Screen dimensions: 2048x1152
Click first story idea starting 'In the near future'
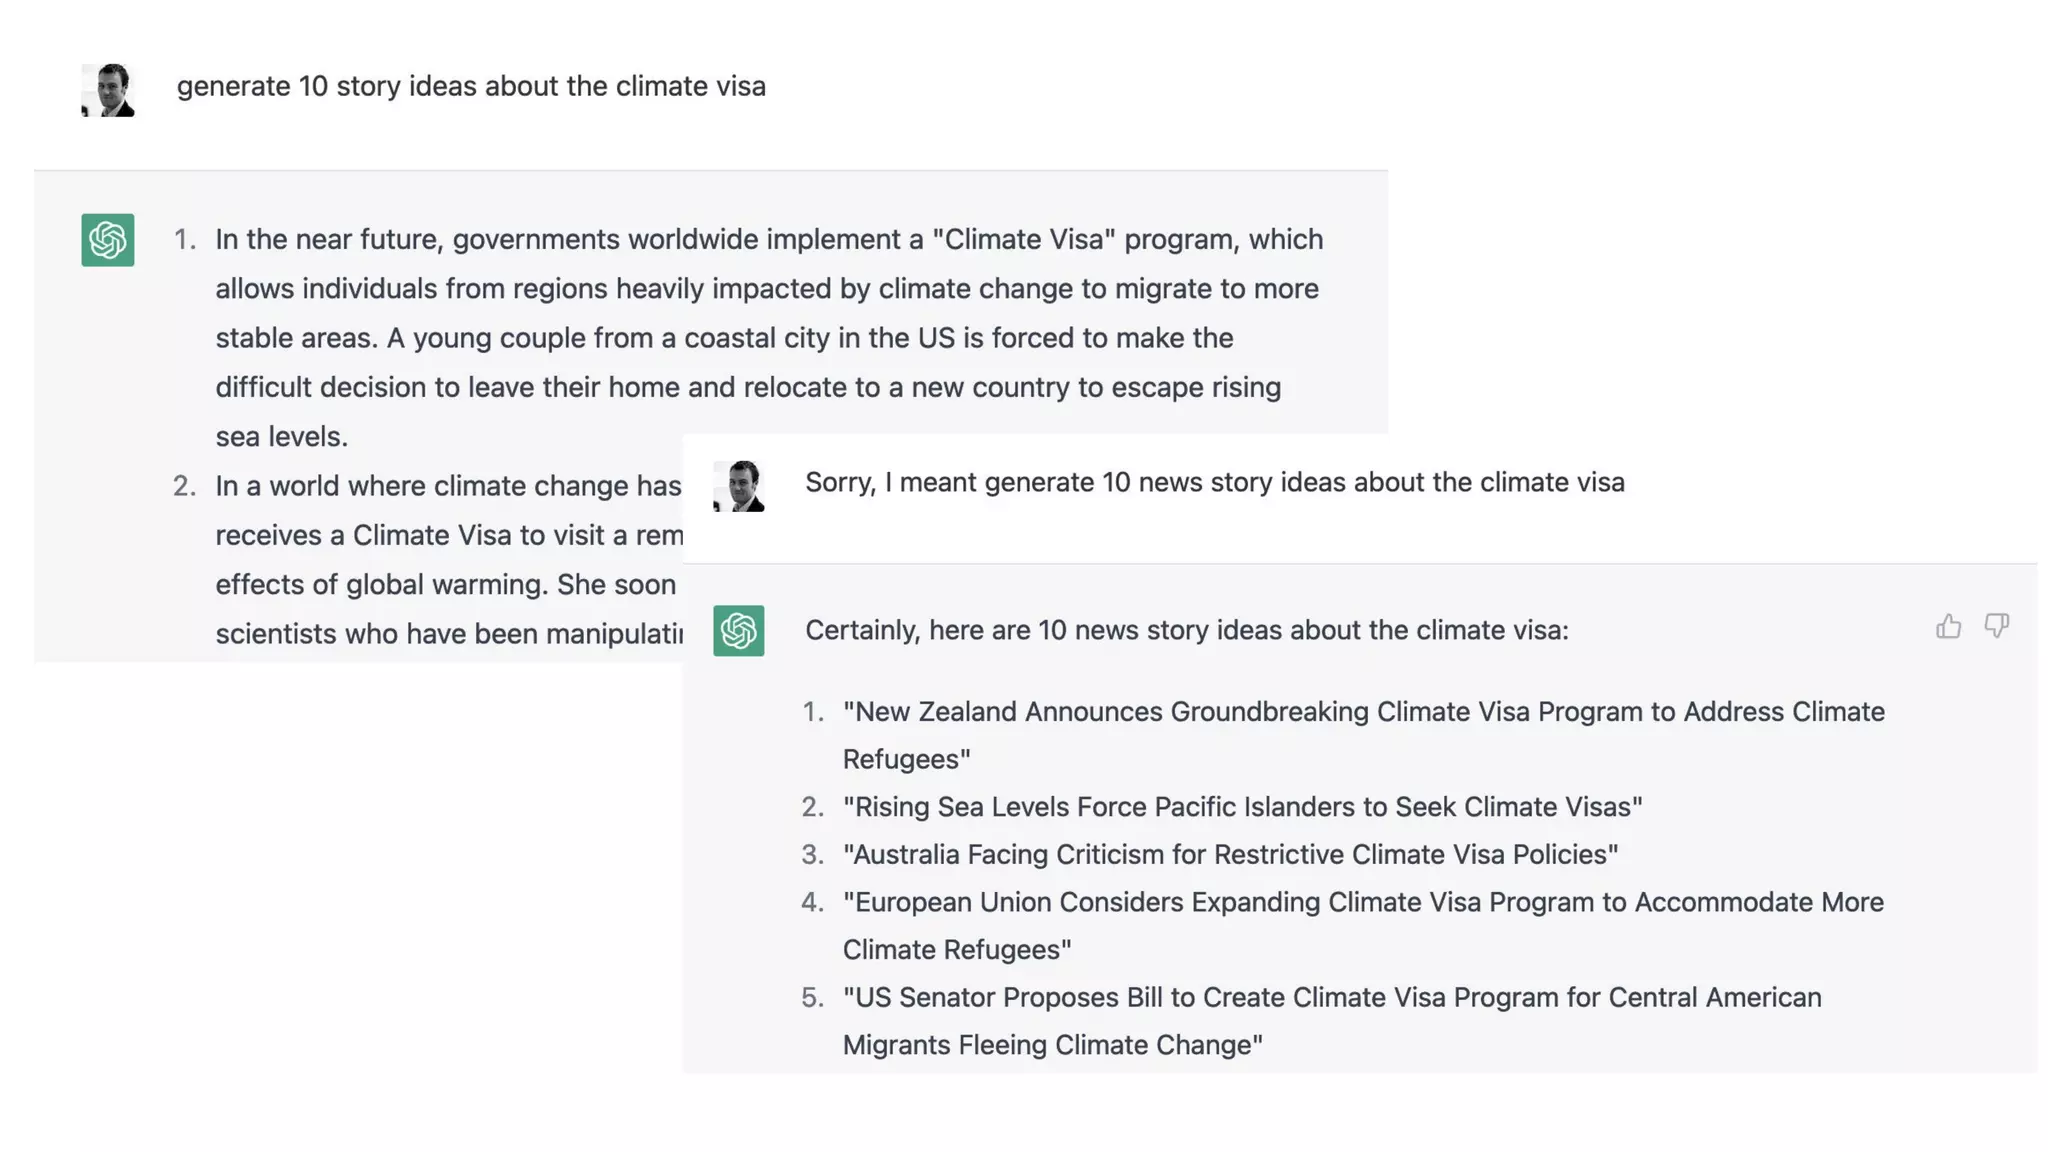pos(770,338)
